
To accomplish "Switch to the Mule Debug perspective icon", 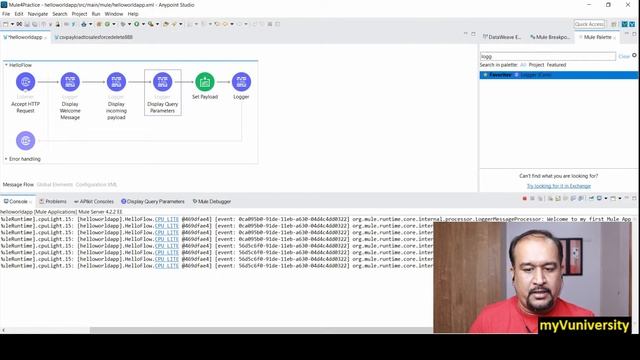I will pyautogui.click(x=632, y=24).
